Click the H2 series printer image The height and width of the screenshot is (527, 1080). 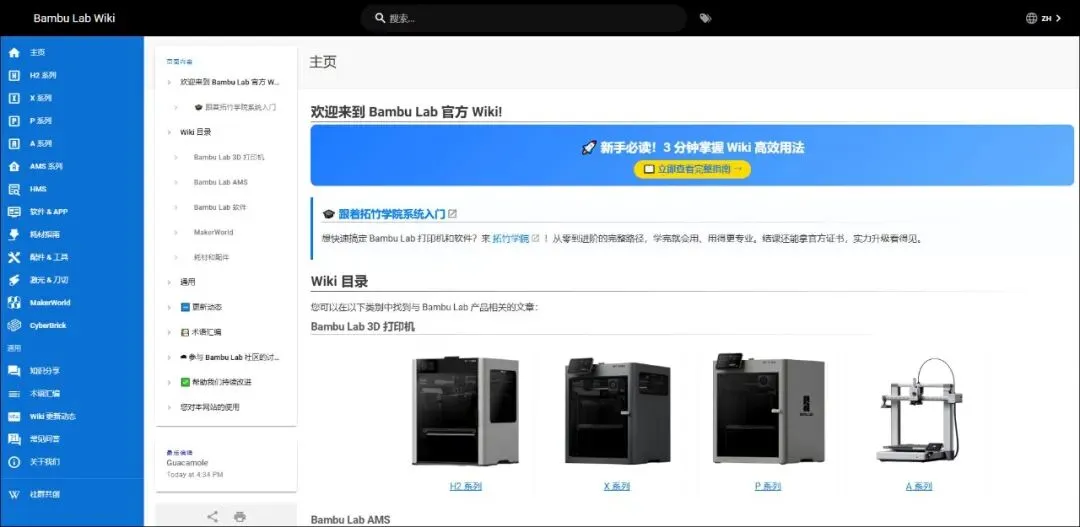point(465,411)
